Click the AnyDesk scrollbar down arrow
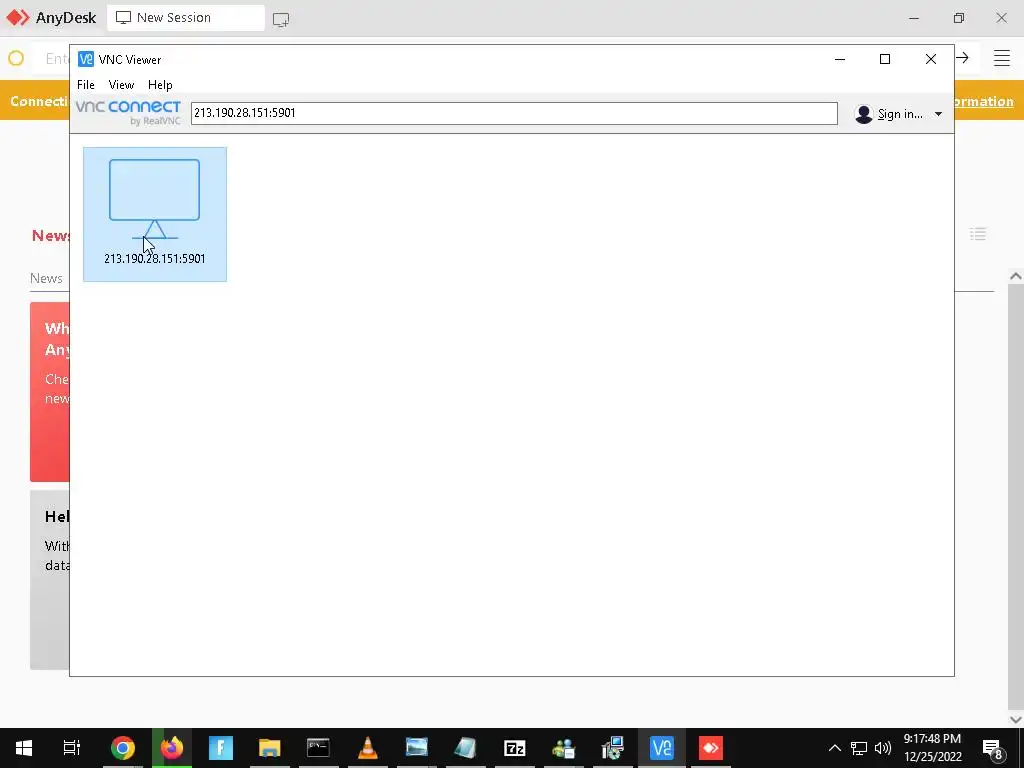This screenshot has width=1024, height=768. coord(1016,720)
